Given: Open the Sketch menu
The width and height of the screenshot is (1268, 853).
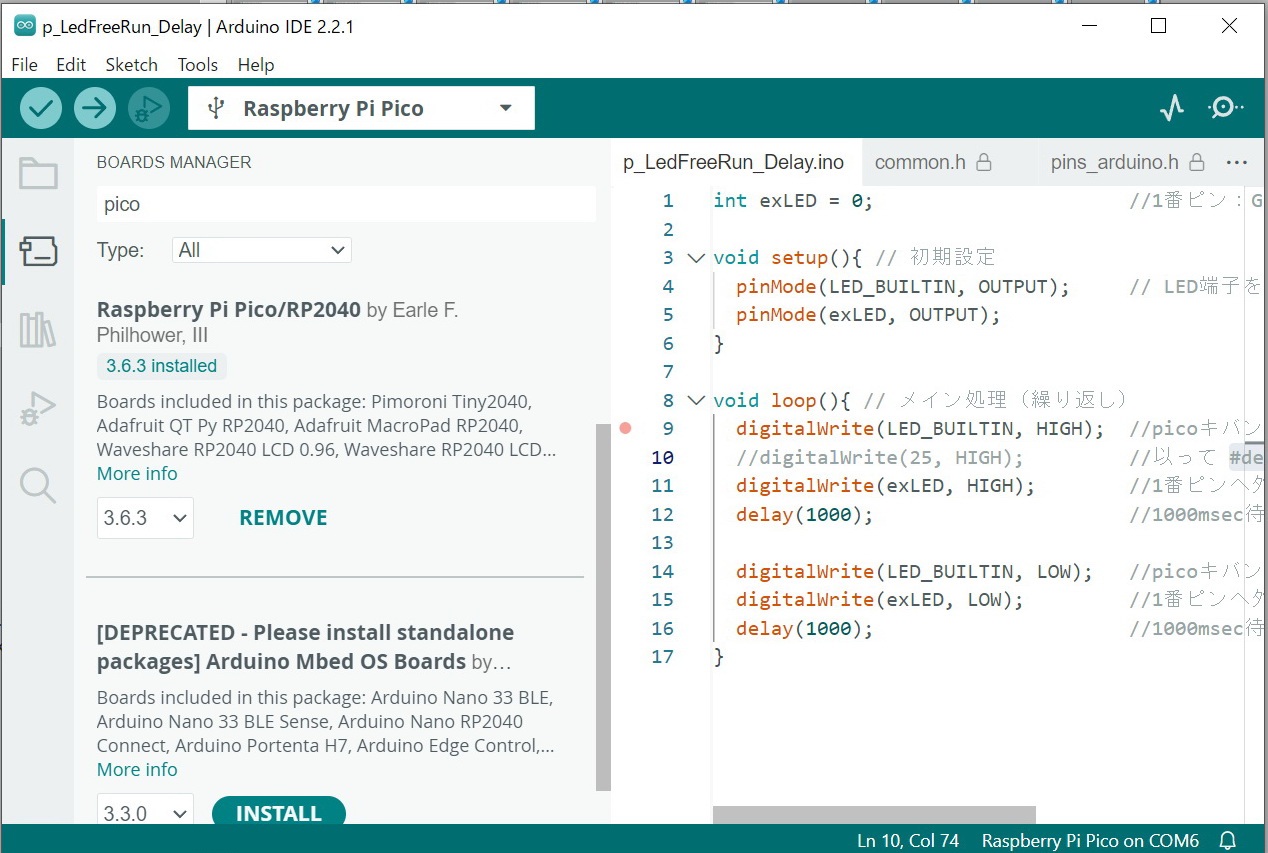Looking at the screenshot, I should coord(131,65).
